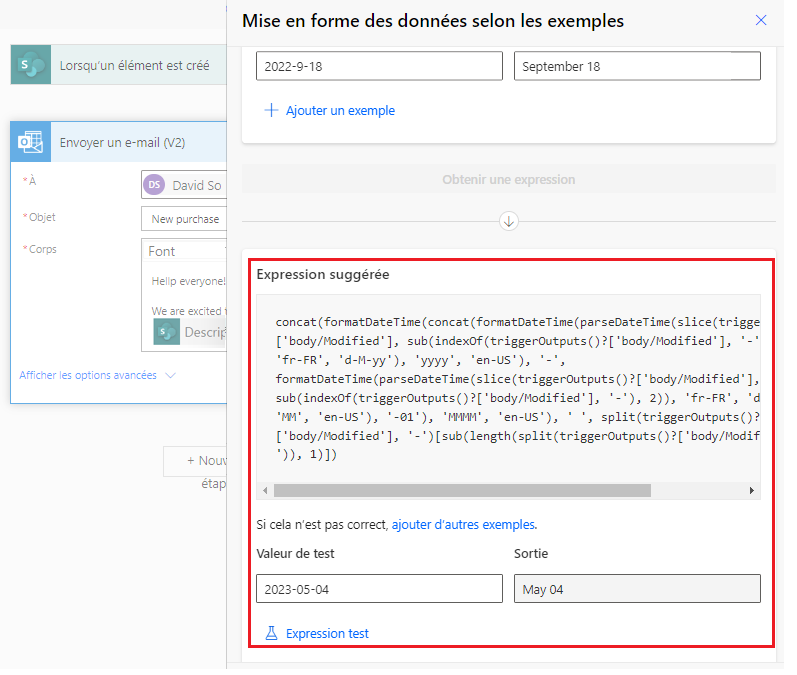The height and width of the screenshot is (675, 797).
Task: Click the ajouter d'autres exemples link
Action: [464, 524]
